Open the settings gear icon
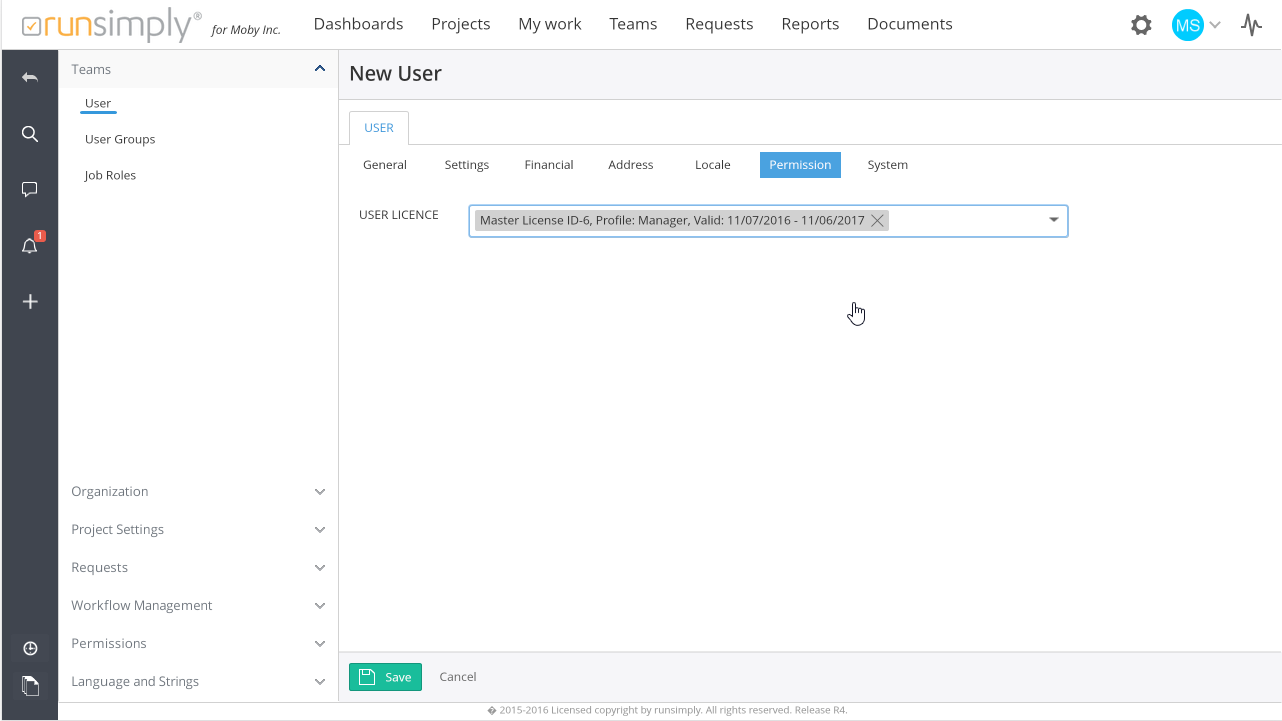1282x721 pixels. tap(1141, 25)
